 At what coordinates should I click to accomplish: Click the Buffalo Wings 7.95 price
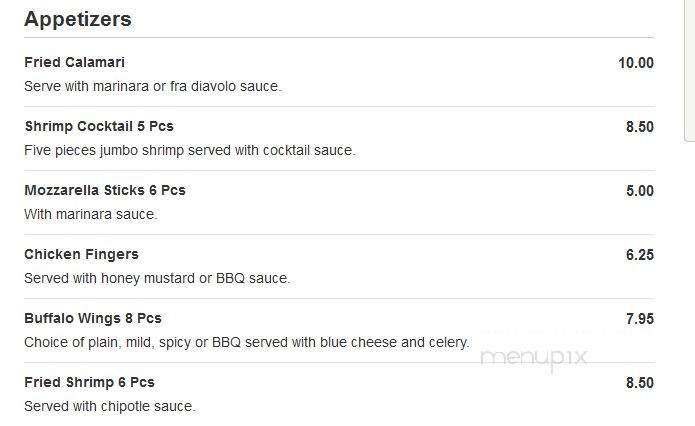click(640, 319)
